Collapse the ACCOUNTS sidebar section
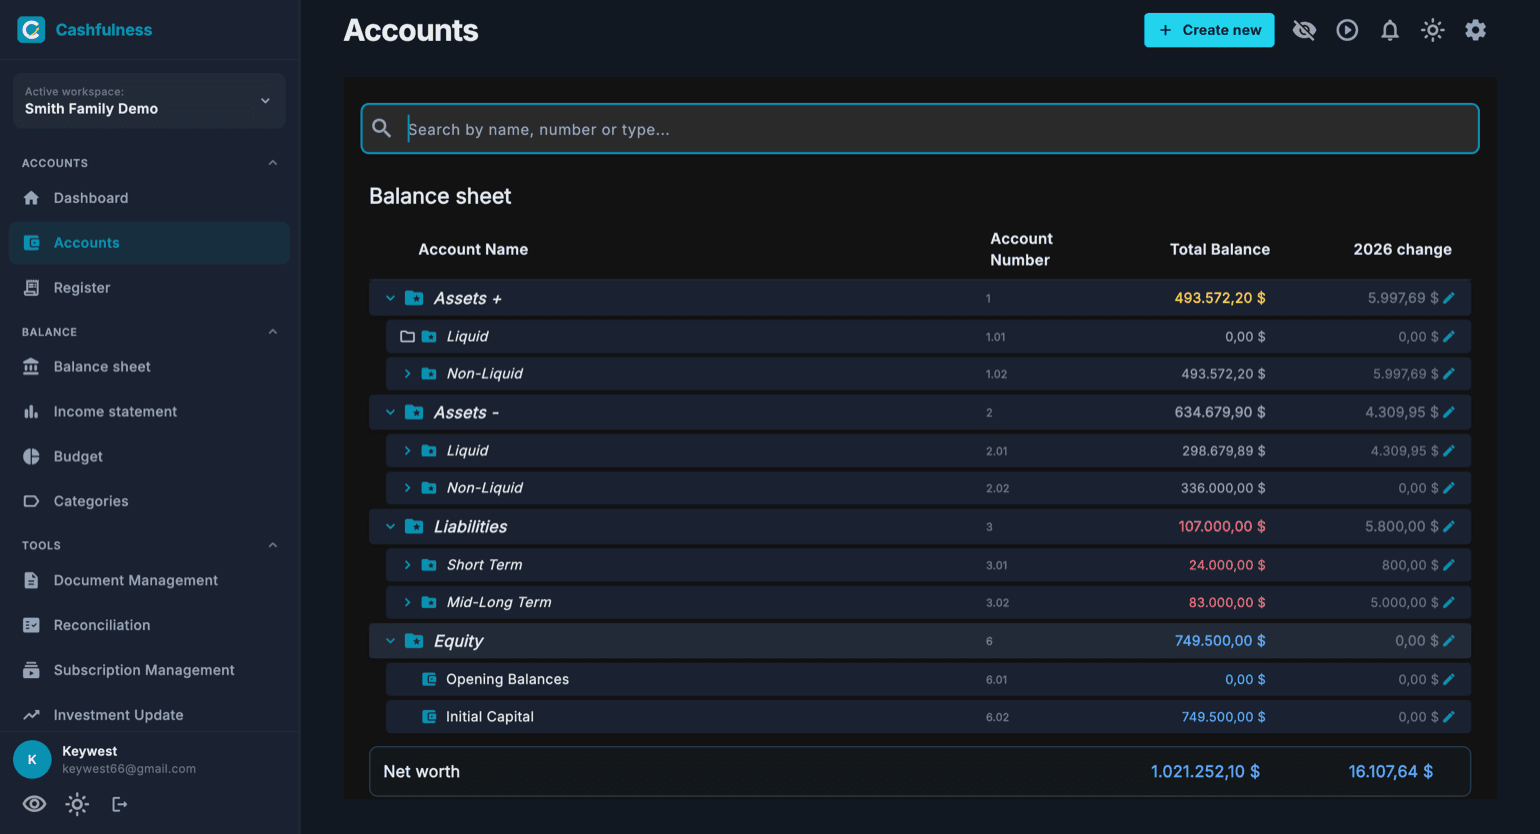1540x834 pixels. [x=273, y=163]
